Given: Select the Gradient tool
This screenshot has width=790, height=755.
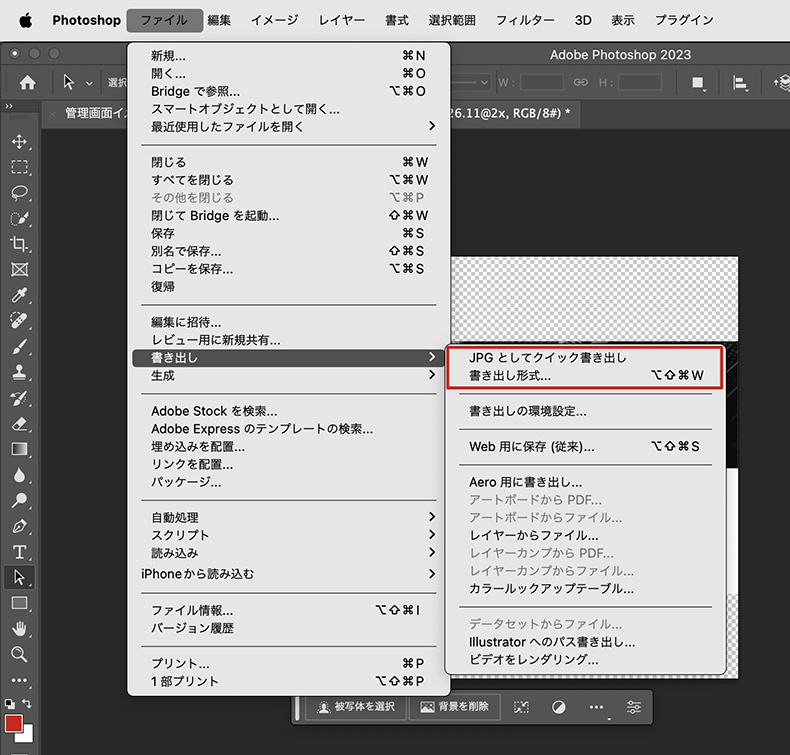Looking at the screenshot, I should (x=19, y=449).
